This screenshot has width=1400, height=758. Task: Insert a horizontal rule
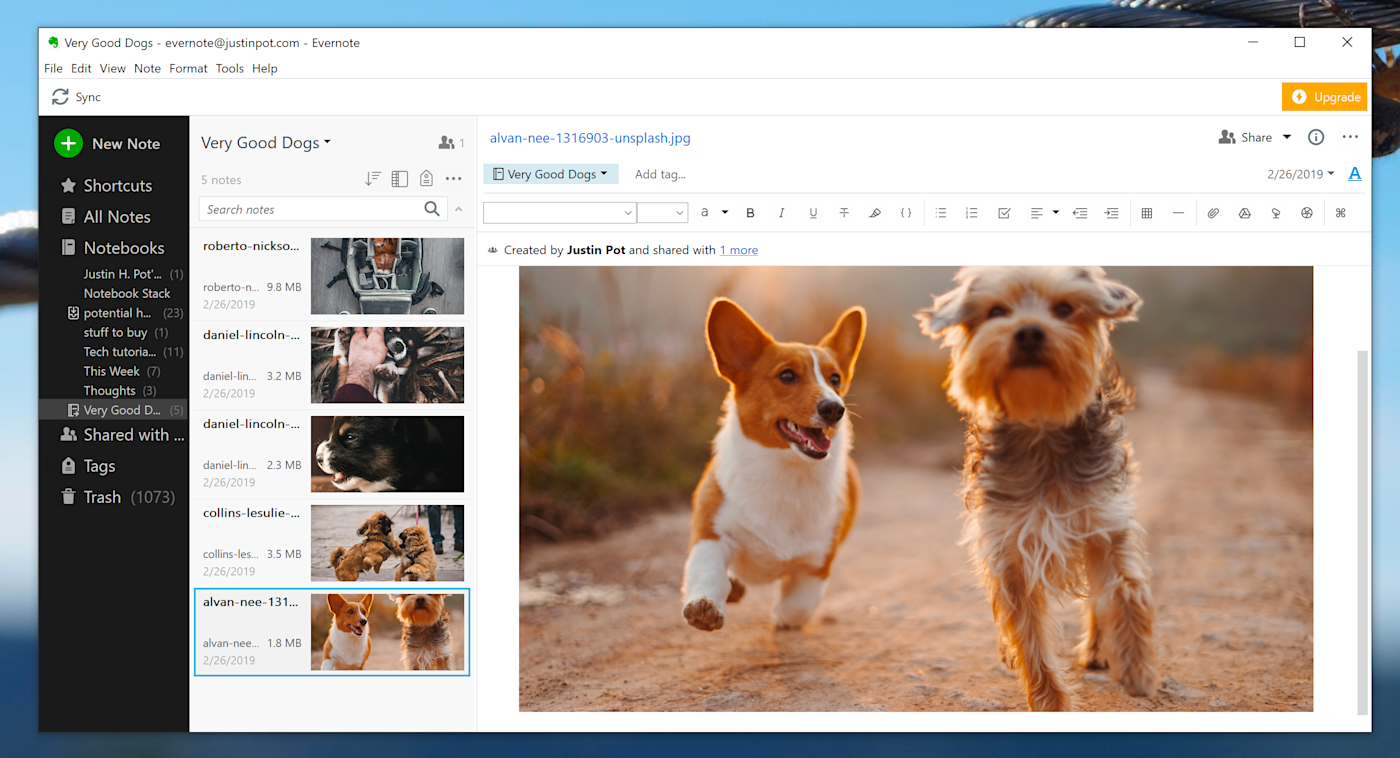coord(1178,213)
